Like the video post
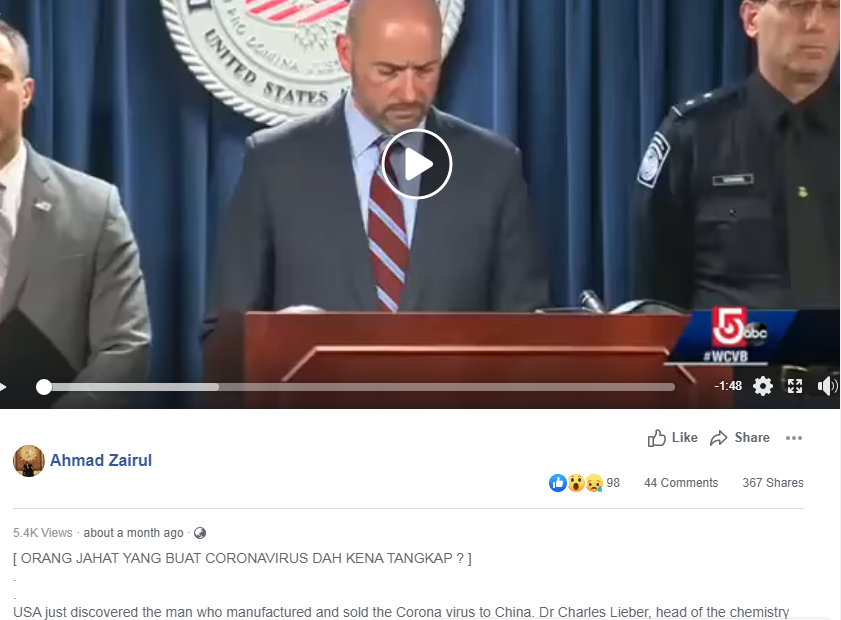Image resolution: width=841 pixels, height=620 pixels. coord(673,438)
